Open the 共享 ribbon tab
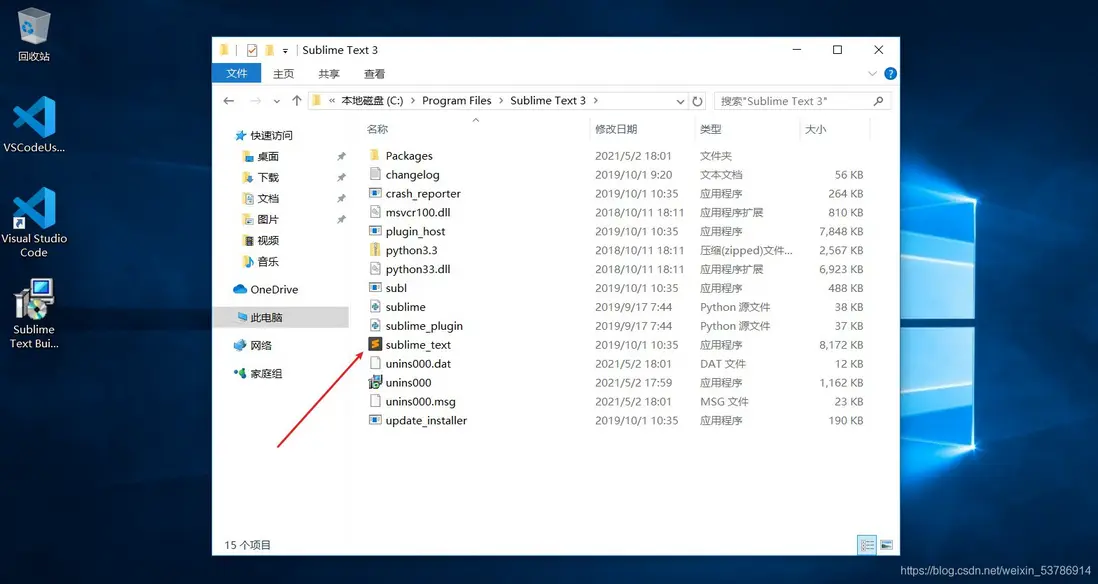 coord(329,74)
